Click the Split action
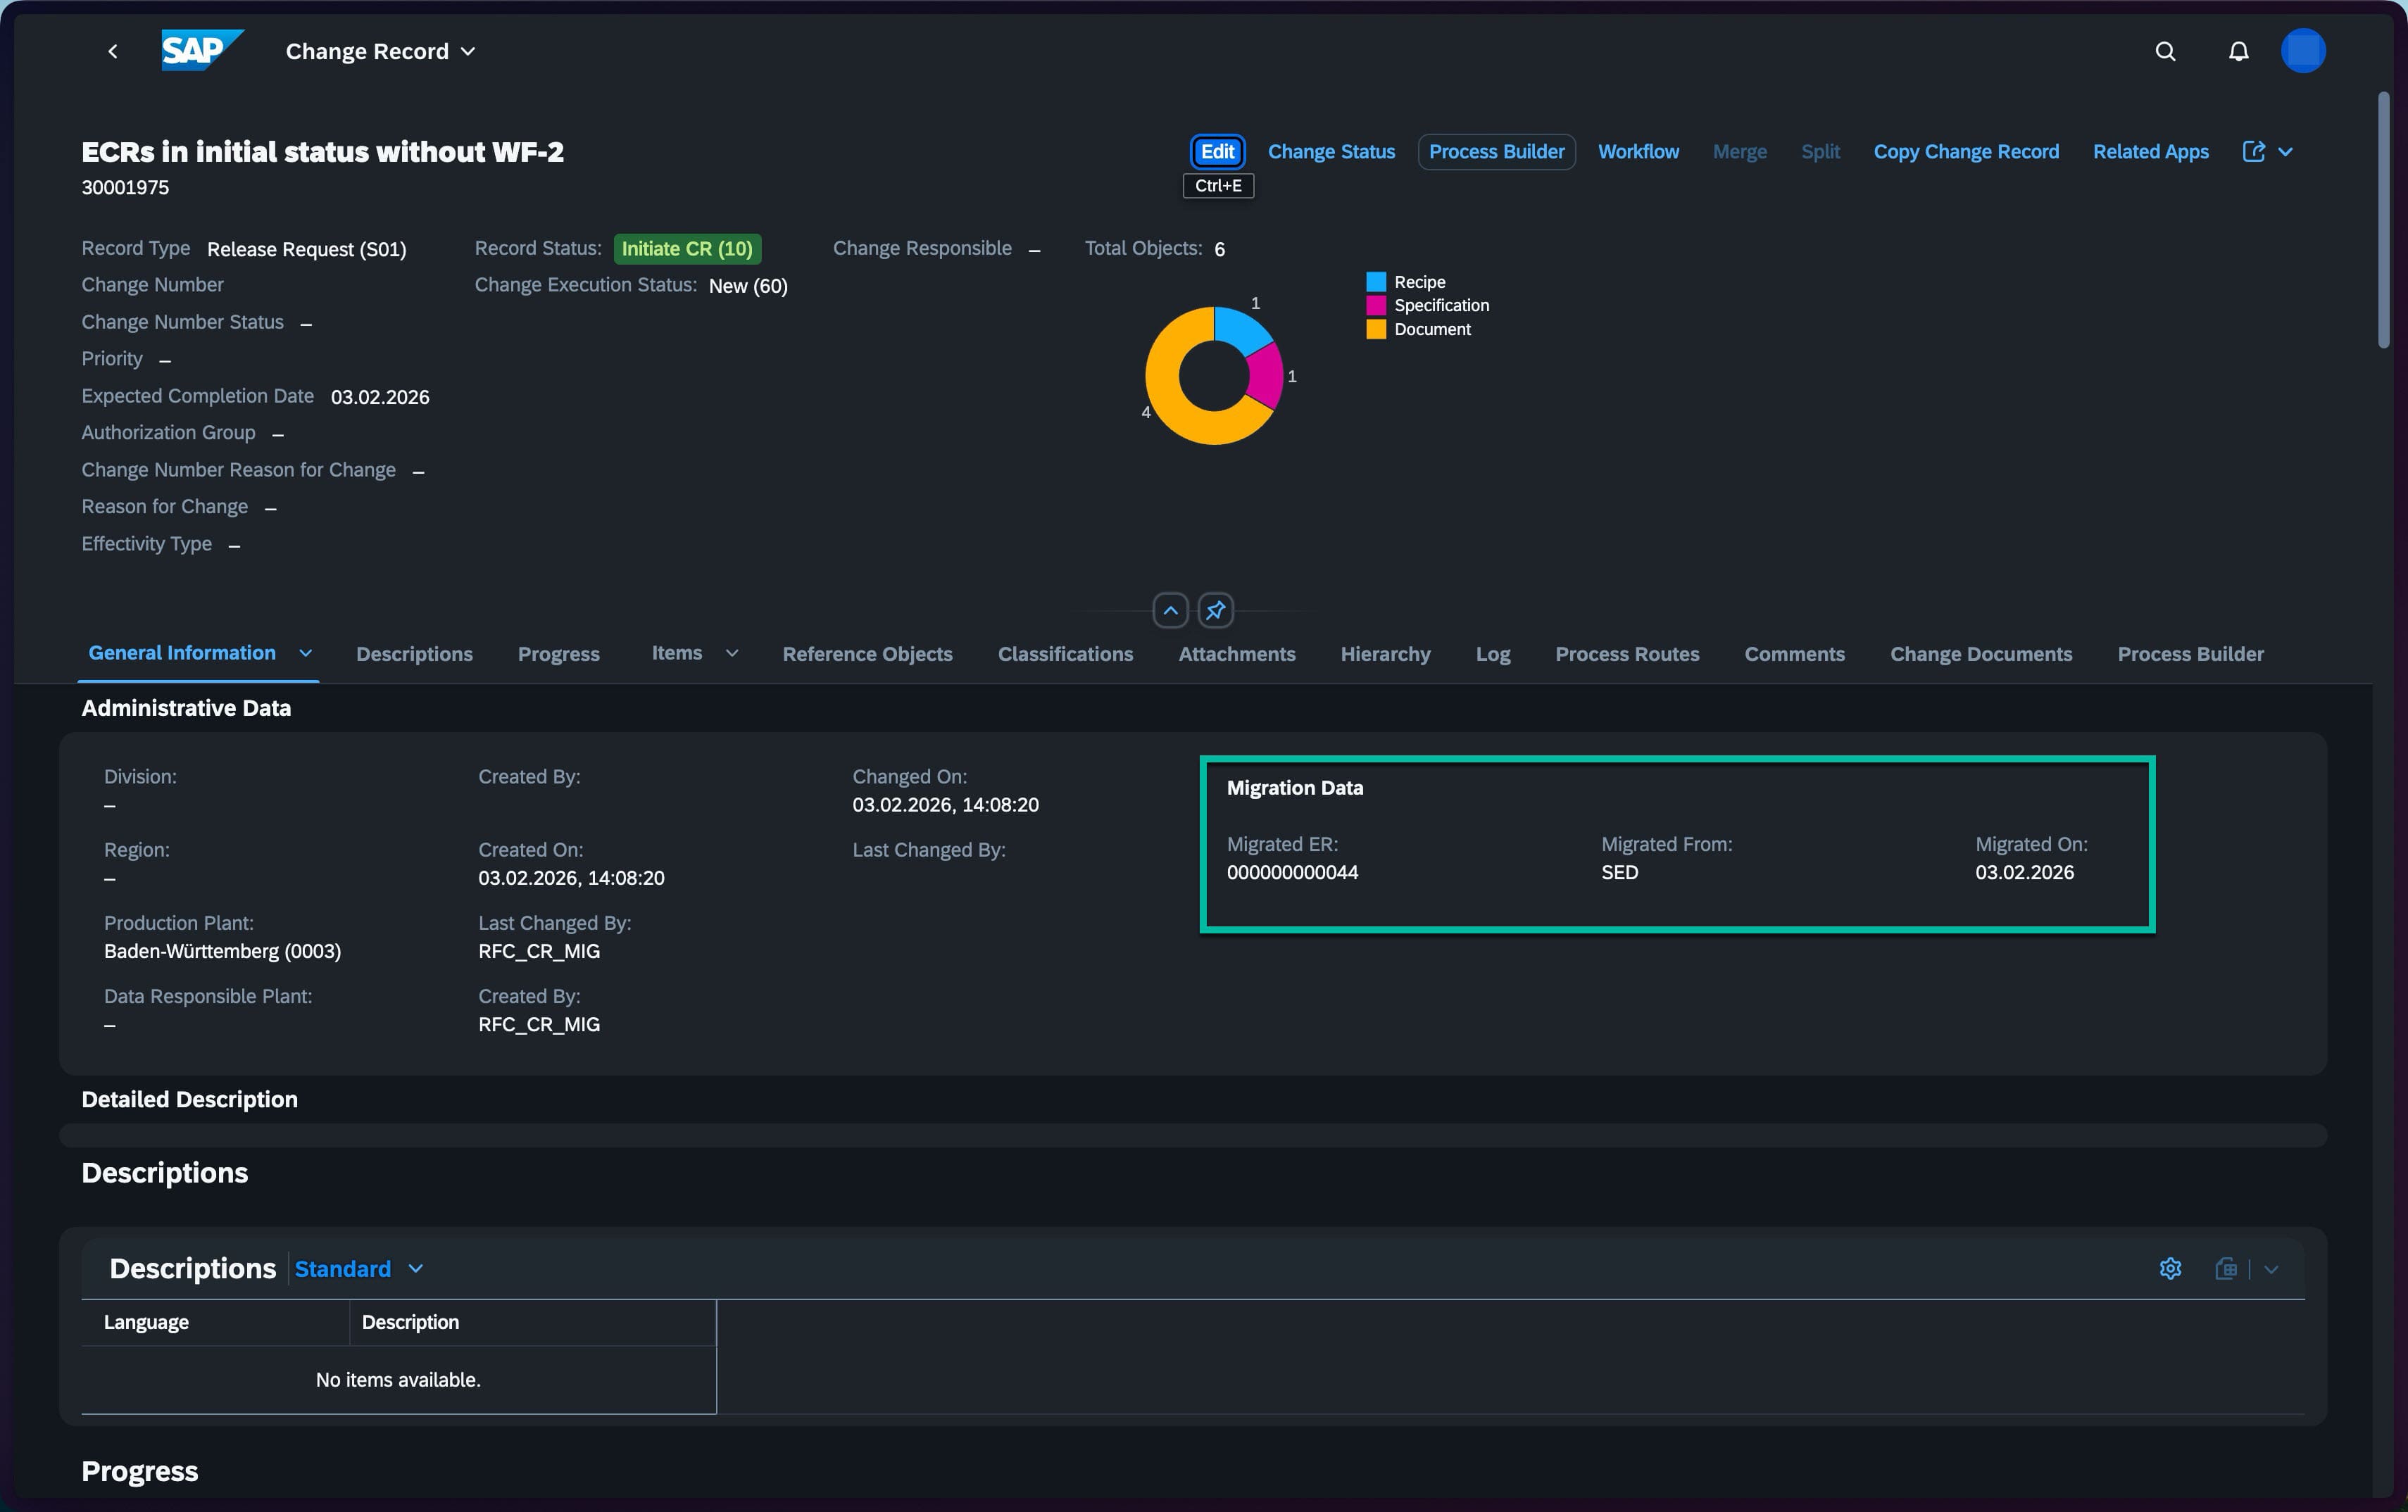Image resolution: width=2408 pixels, height=1512 pixels. pos(1820,152)
